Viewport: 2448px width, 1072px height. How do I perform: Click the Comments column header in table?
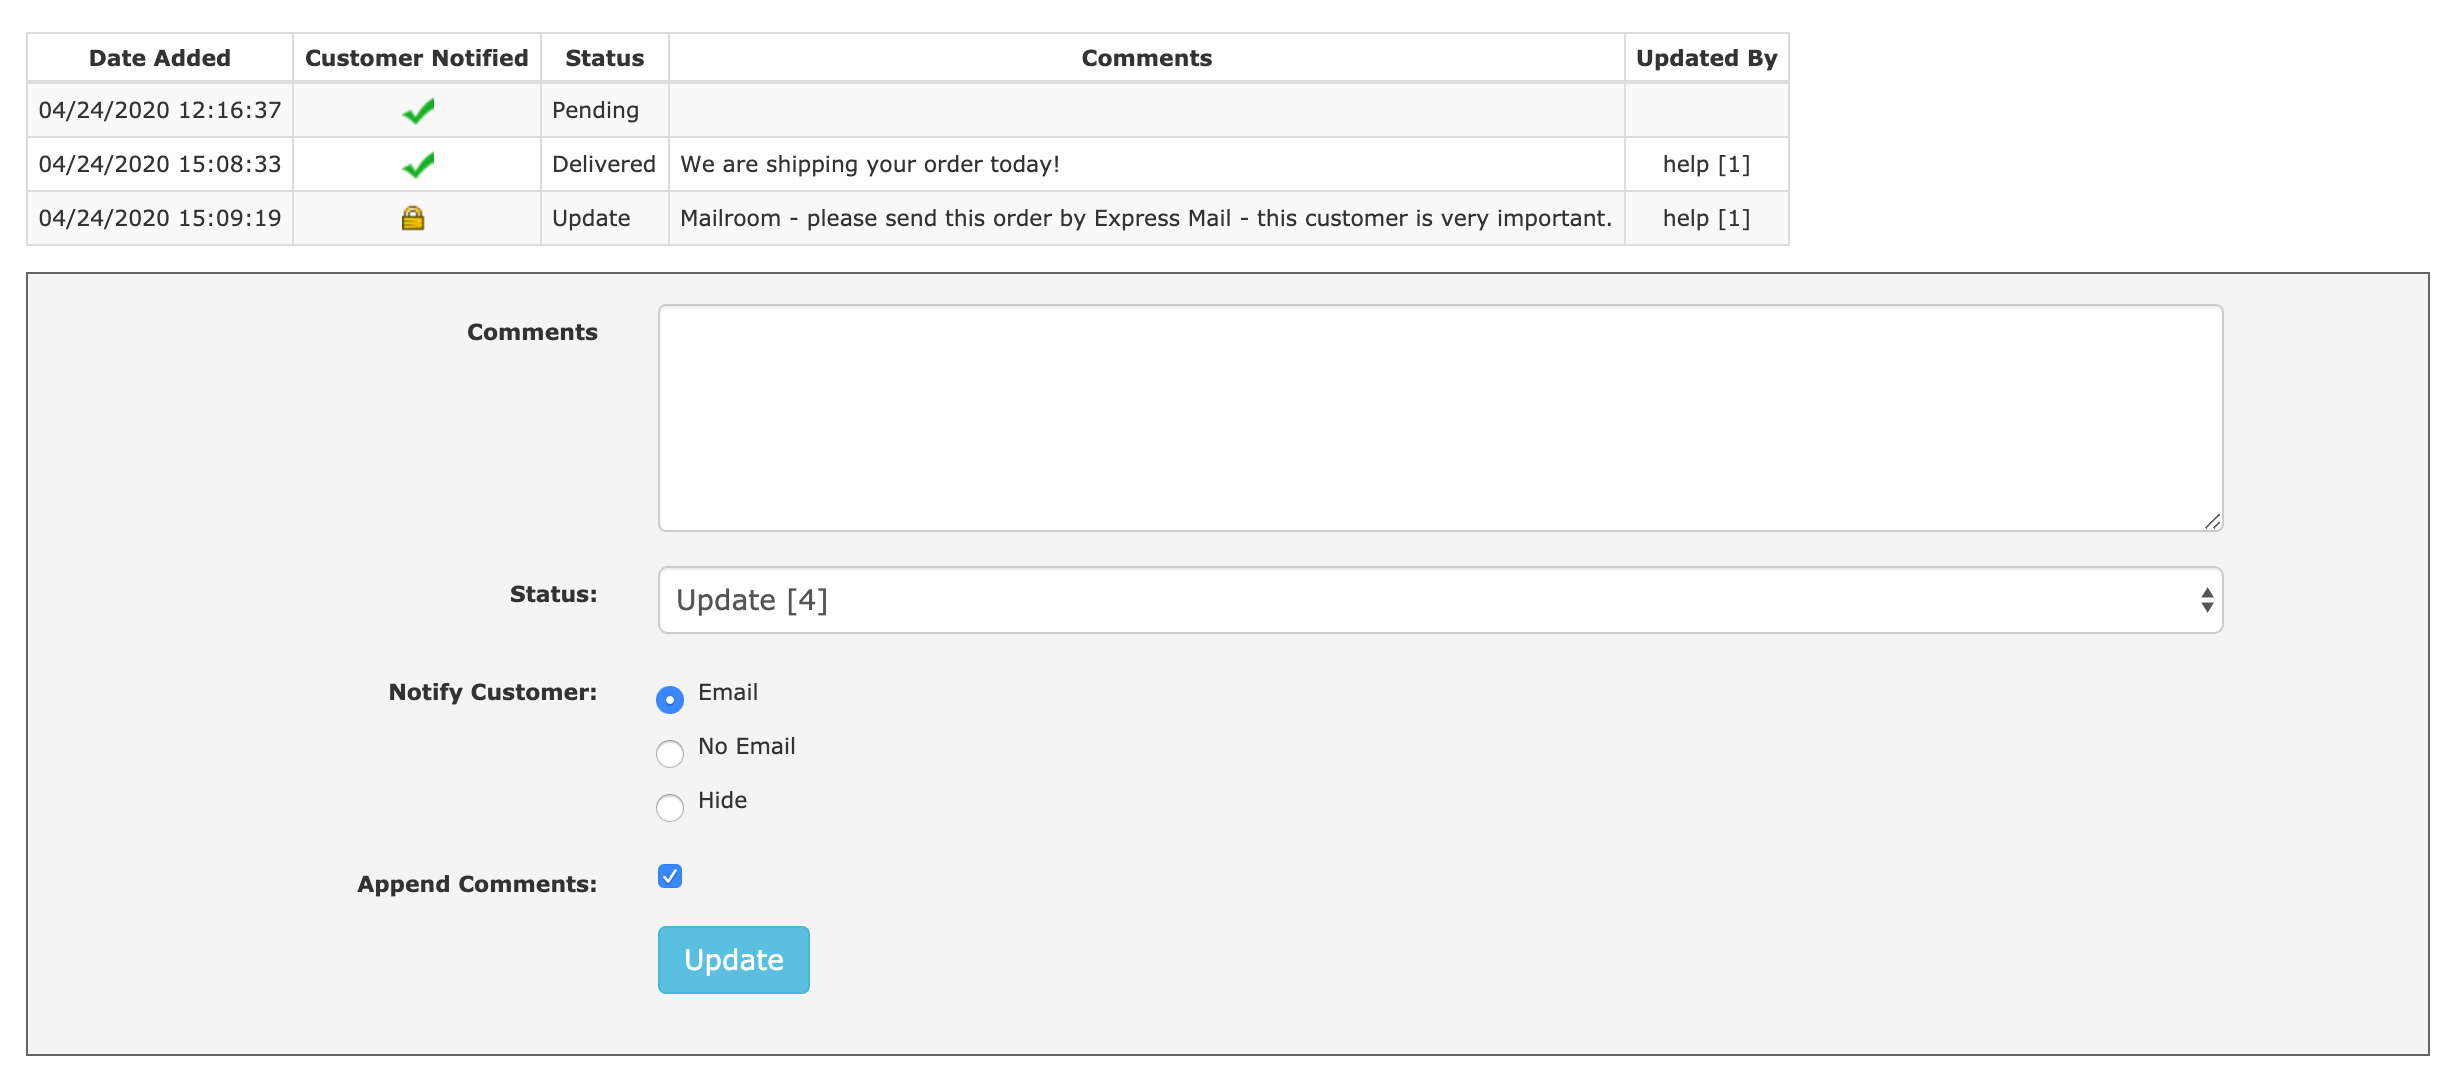(x=1147, y=58)
